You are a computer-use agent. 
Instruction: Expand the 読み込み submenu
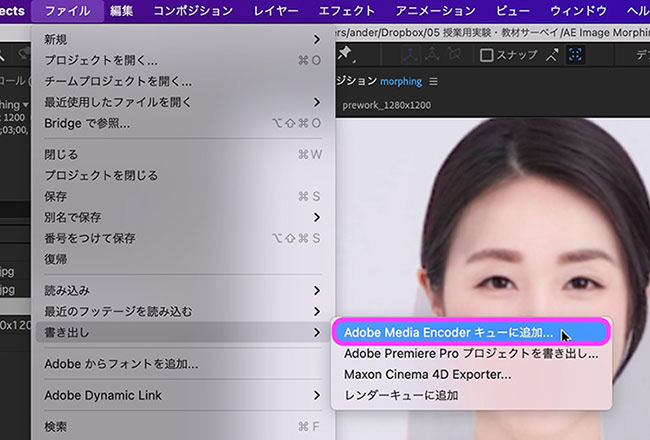tap(183, 290)
